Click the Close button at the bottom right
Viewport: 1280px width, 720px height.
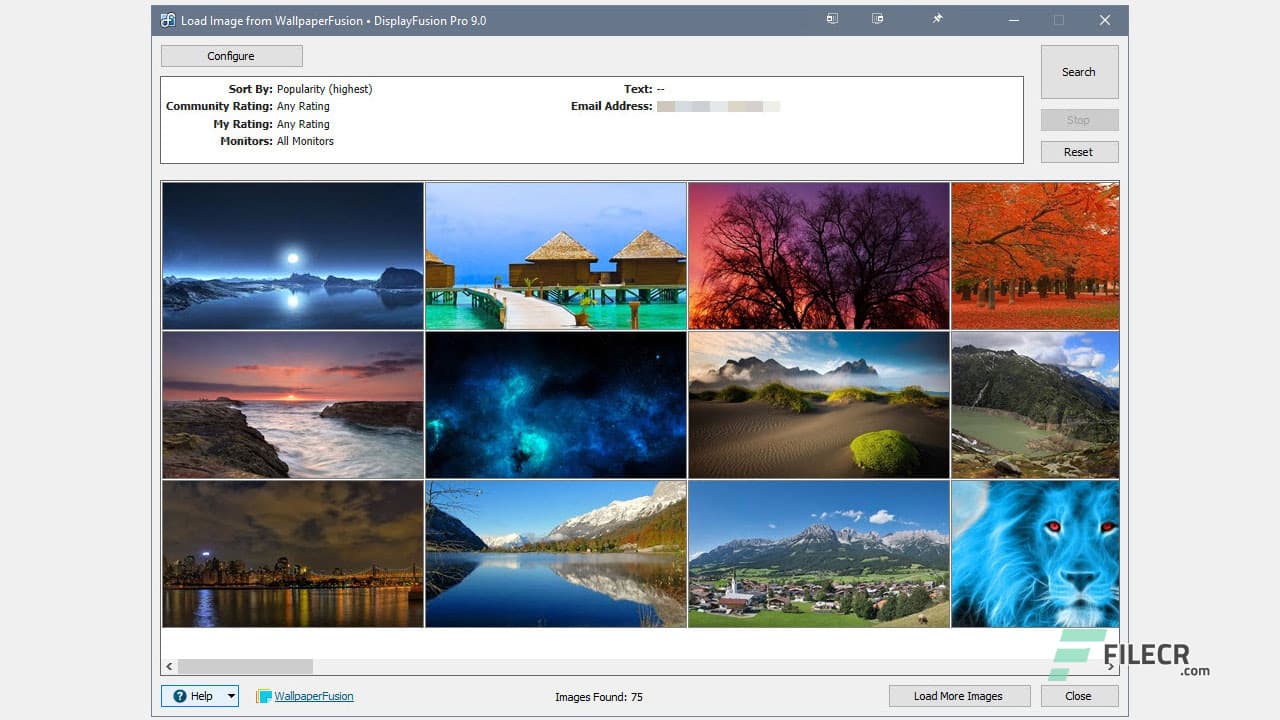[1079, 695]
